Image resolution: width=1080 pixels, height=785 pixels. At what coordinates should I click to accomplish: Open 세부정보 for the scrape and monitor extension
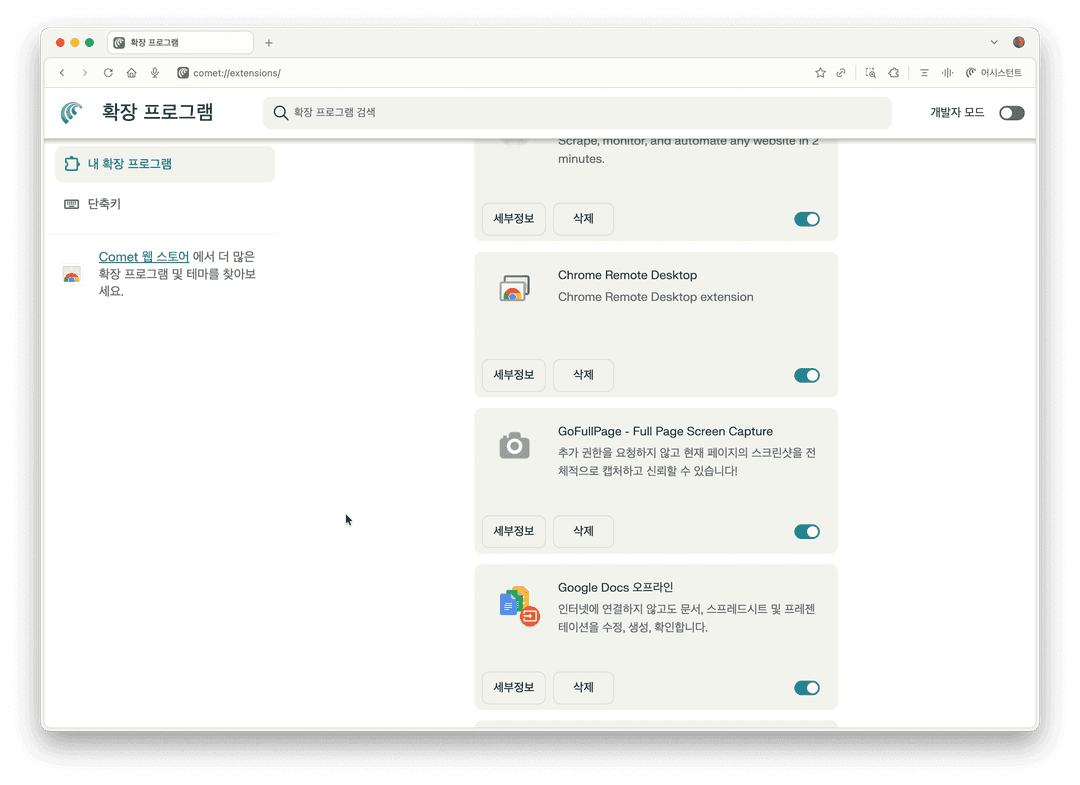(514, 219)
